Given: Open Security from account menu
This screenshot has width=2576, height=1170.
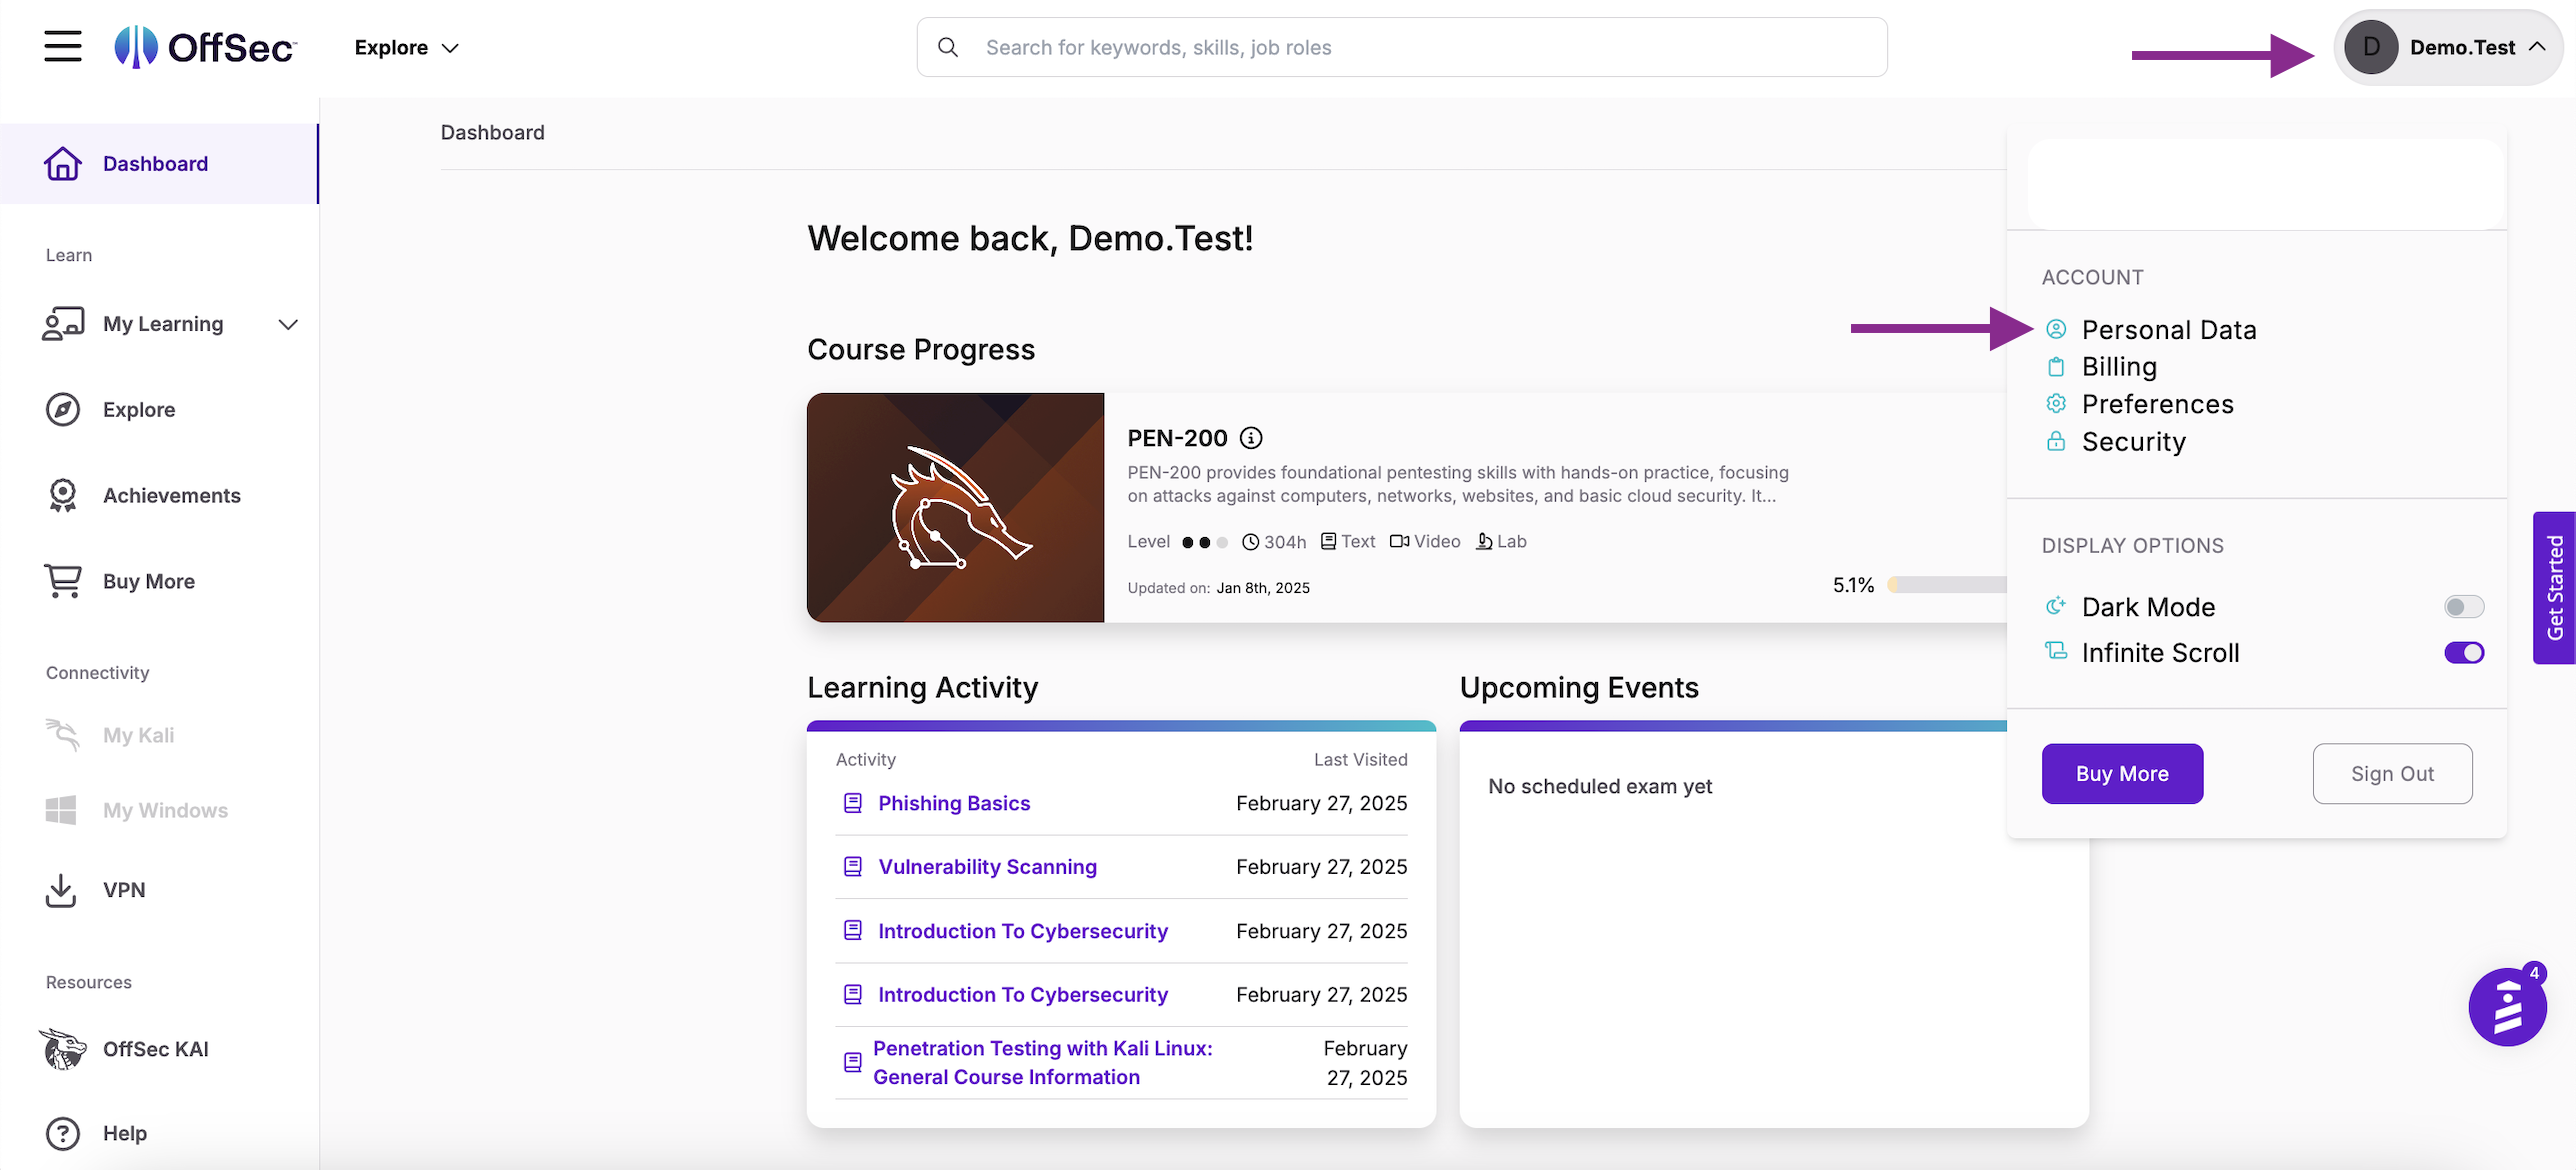Looking at the screenshot, I should click(x=2133, y=441).
